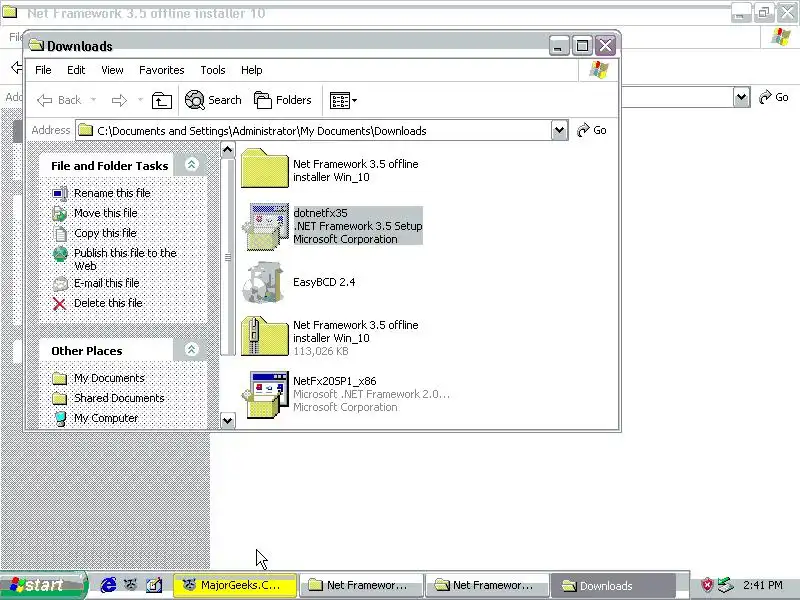The width and height of the screenshot is (800, 600).
Task: Go to My Computer in Other Places
Action: pos(106,418)
